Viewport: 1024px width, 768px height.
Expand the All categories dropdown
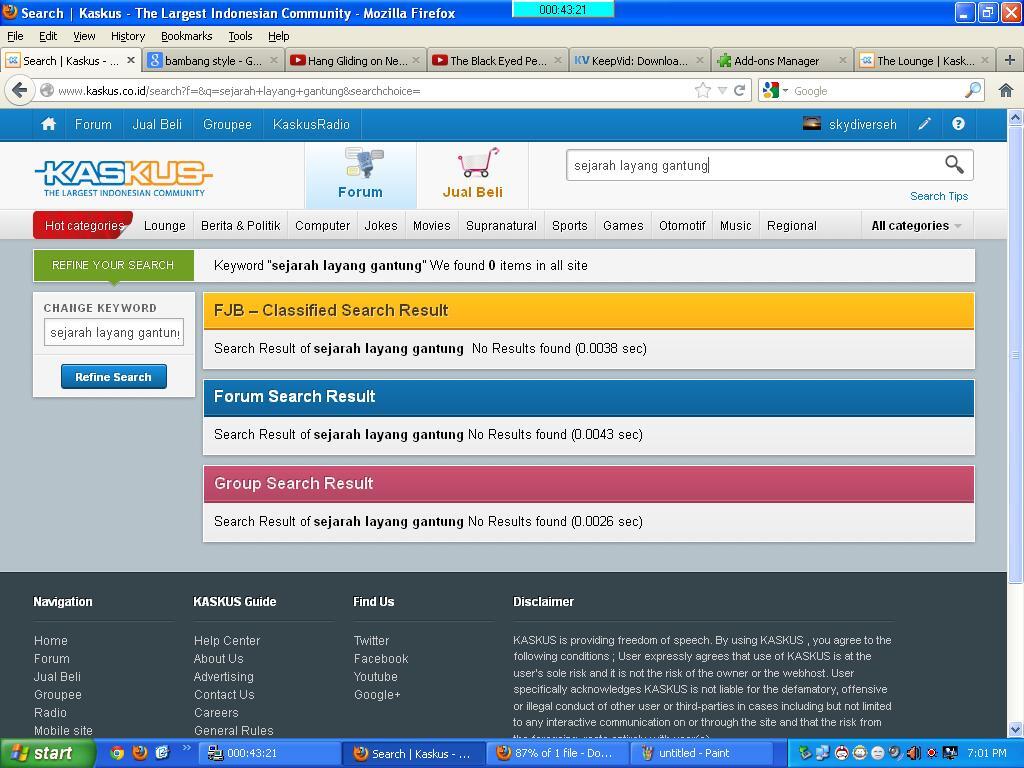click(917, 225)
